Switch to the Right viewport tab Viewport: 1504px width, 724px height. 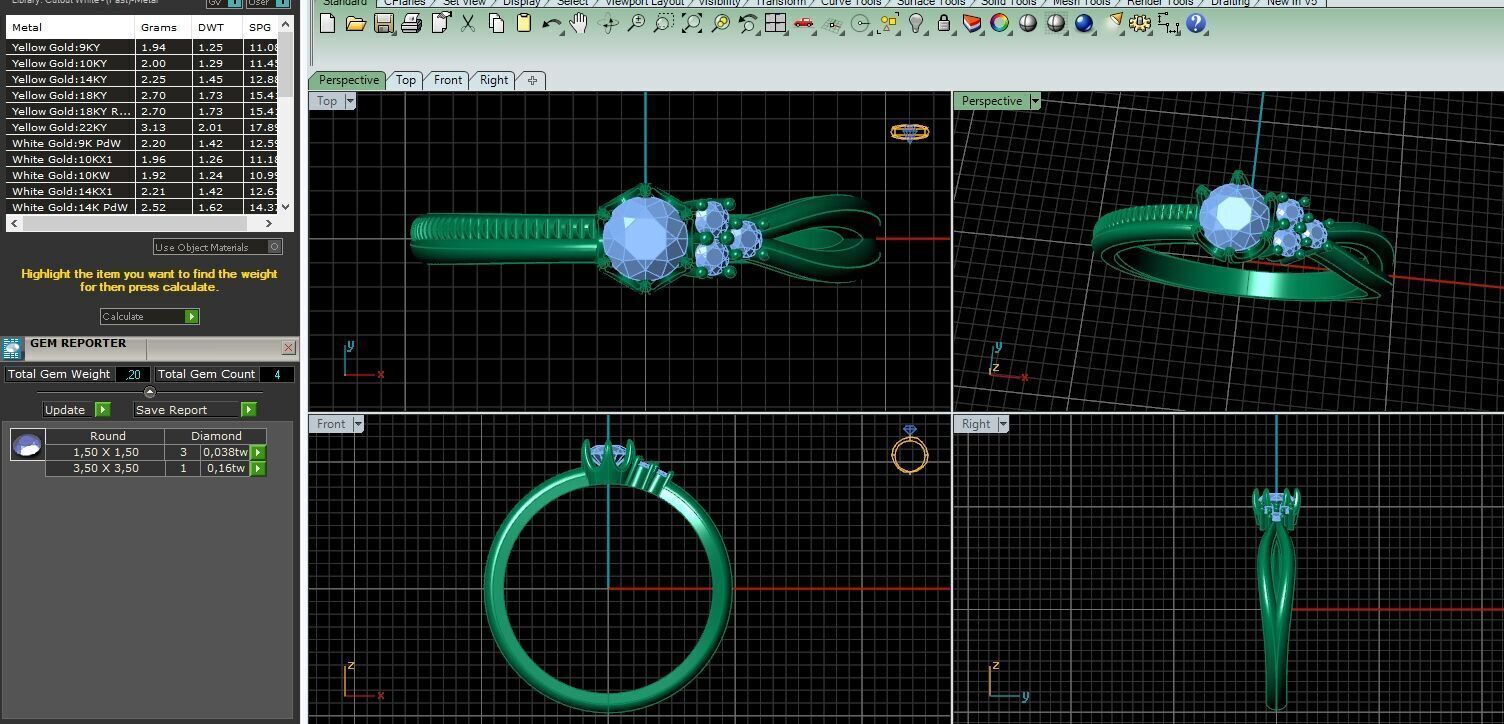click(494, 80)
